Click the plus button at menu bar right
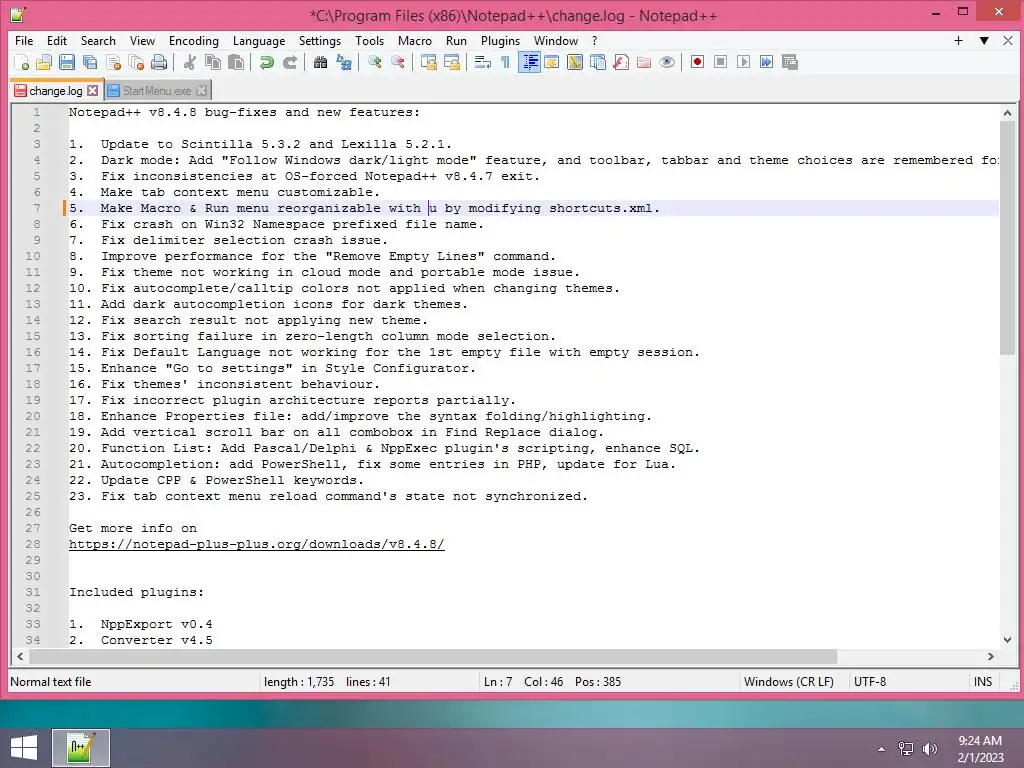Viewport: 1024px width, 768px height. (x=958, y=40)
